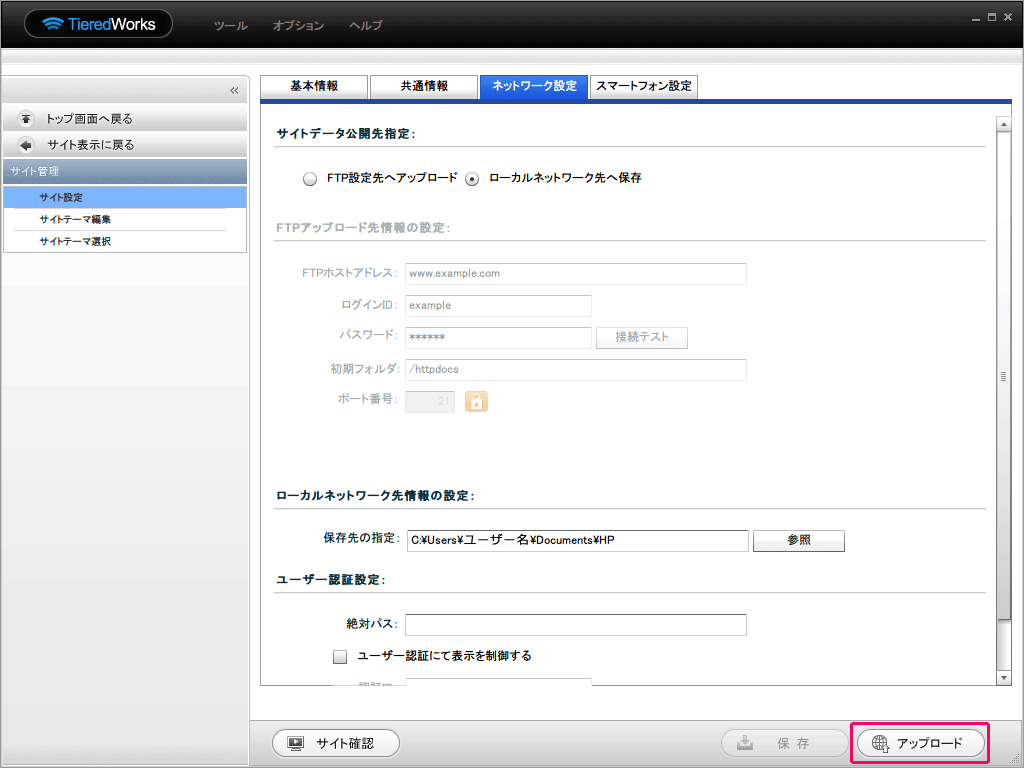Click the back-arrow icon for サイト表示に戻る
Screen dimensions: 1024x768
[26, 145]
